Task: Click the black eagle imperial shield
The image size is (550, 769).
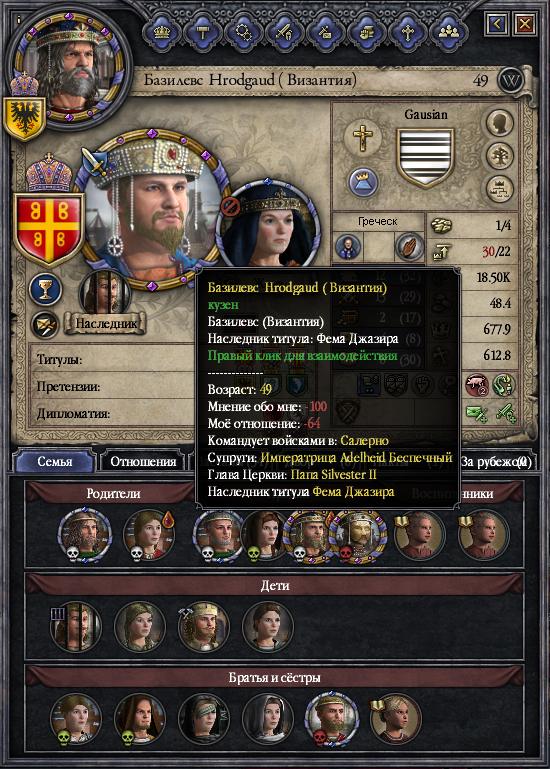Action: [25, 118]
